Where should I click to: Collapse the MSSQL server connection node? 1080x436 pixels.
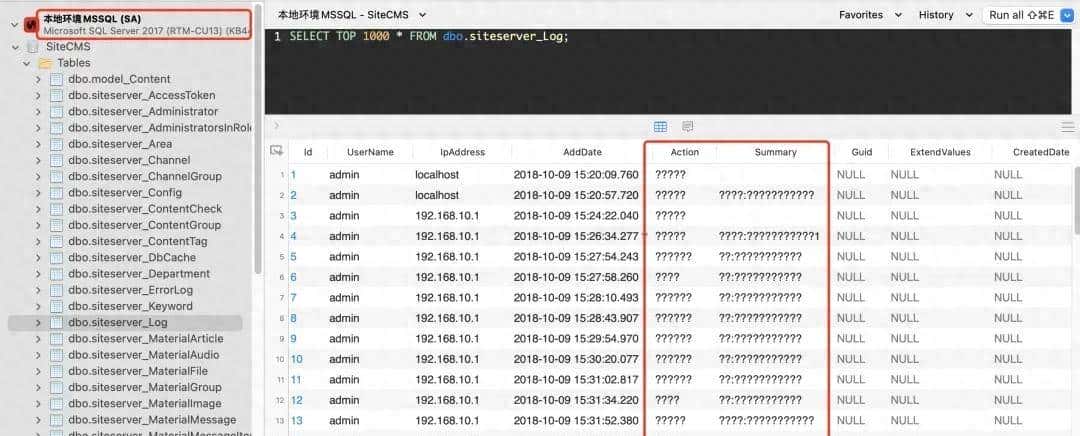pyautogui.click(x=14, y=25)
